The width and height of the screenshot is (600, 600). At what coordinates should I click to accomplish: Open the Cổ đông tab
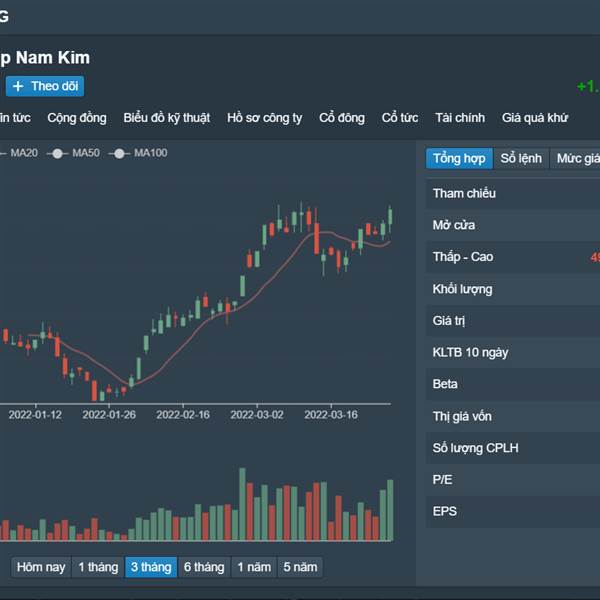(342, 118)
